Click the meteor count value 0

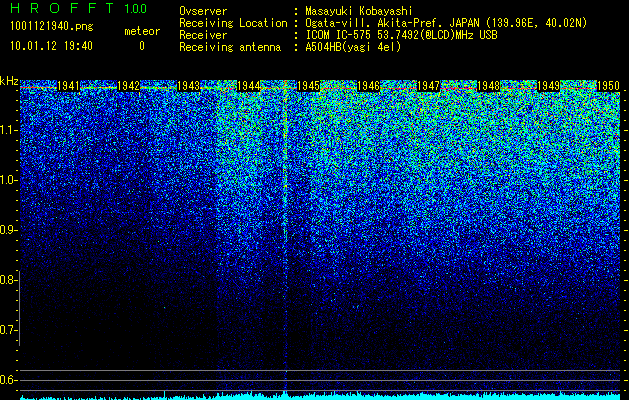tap(142, 46)
